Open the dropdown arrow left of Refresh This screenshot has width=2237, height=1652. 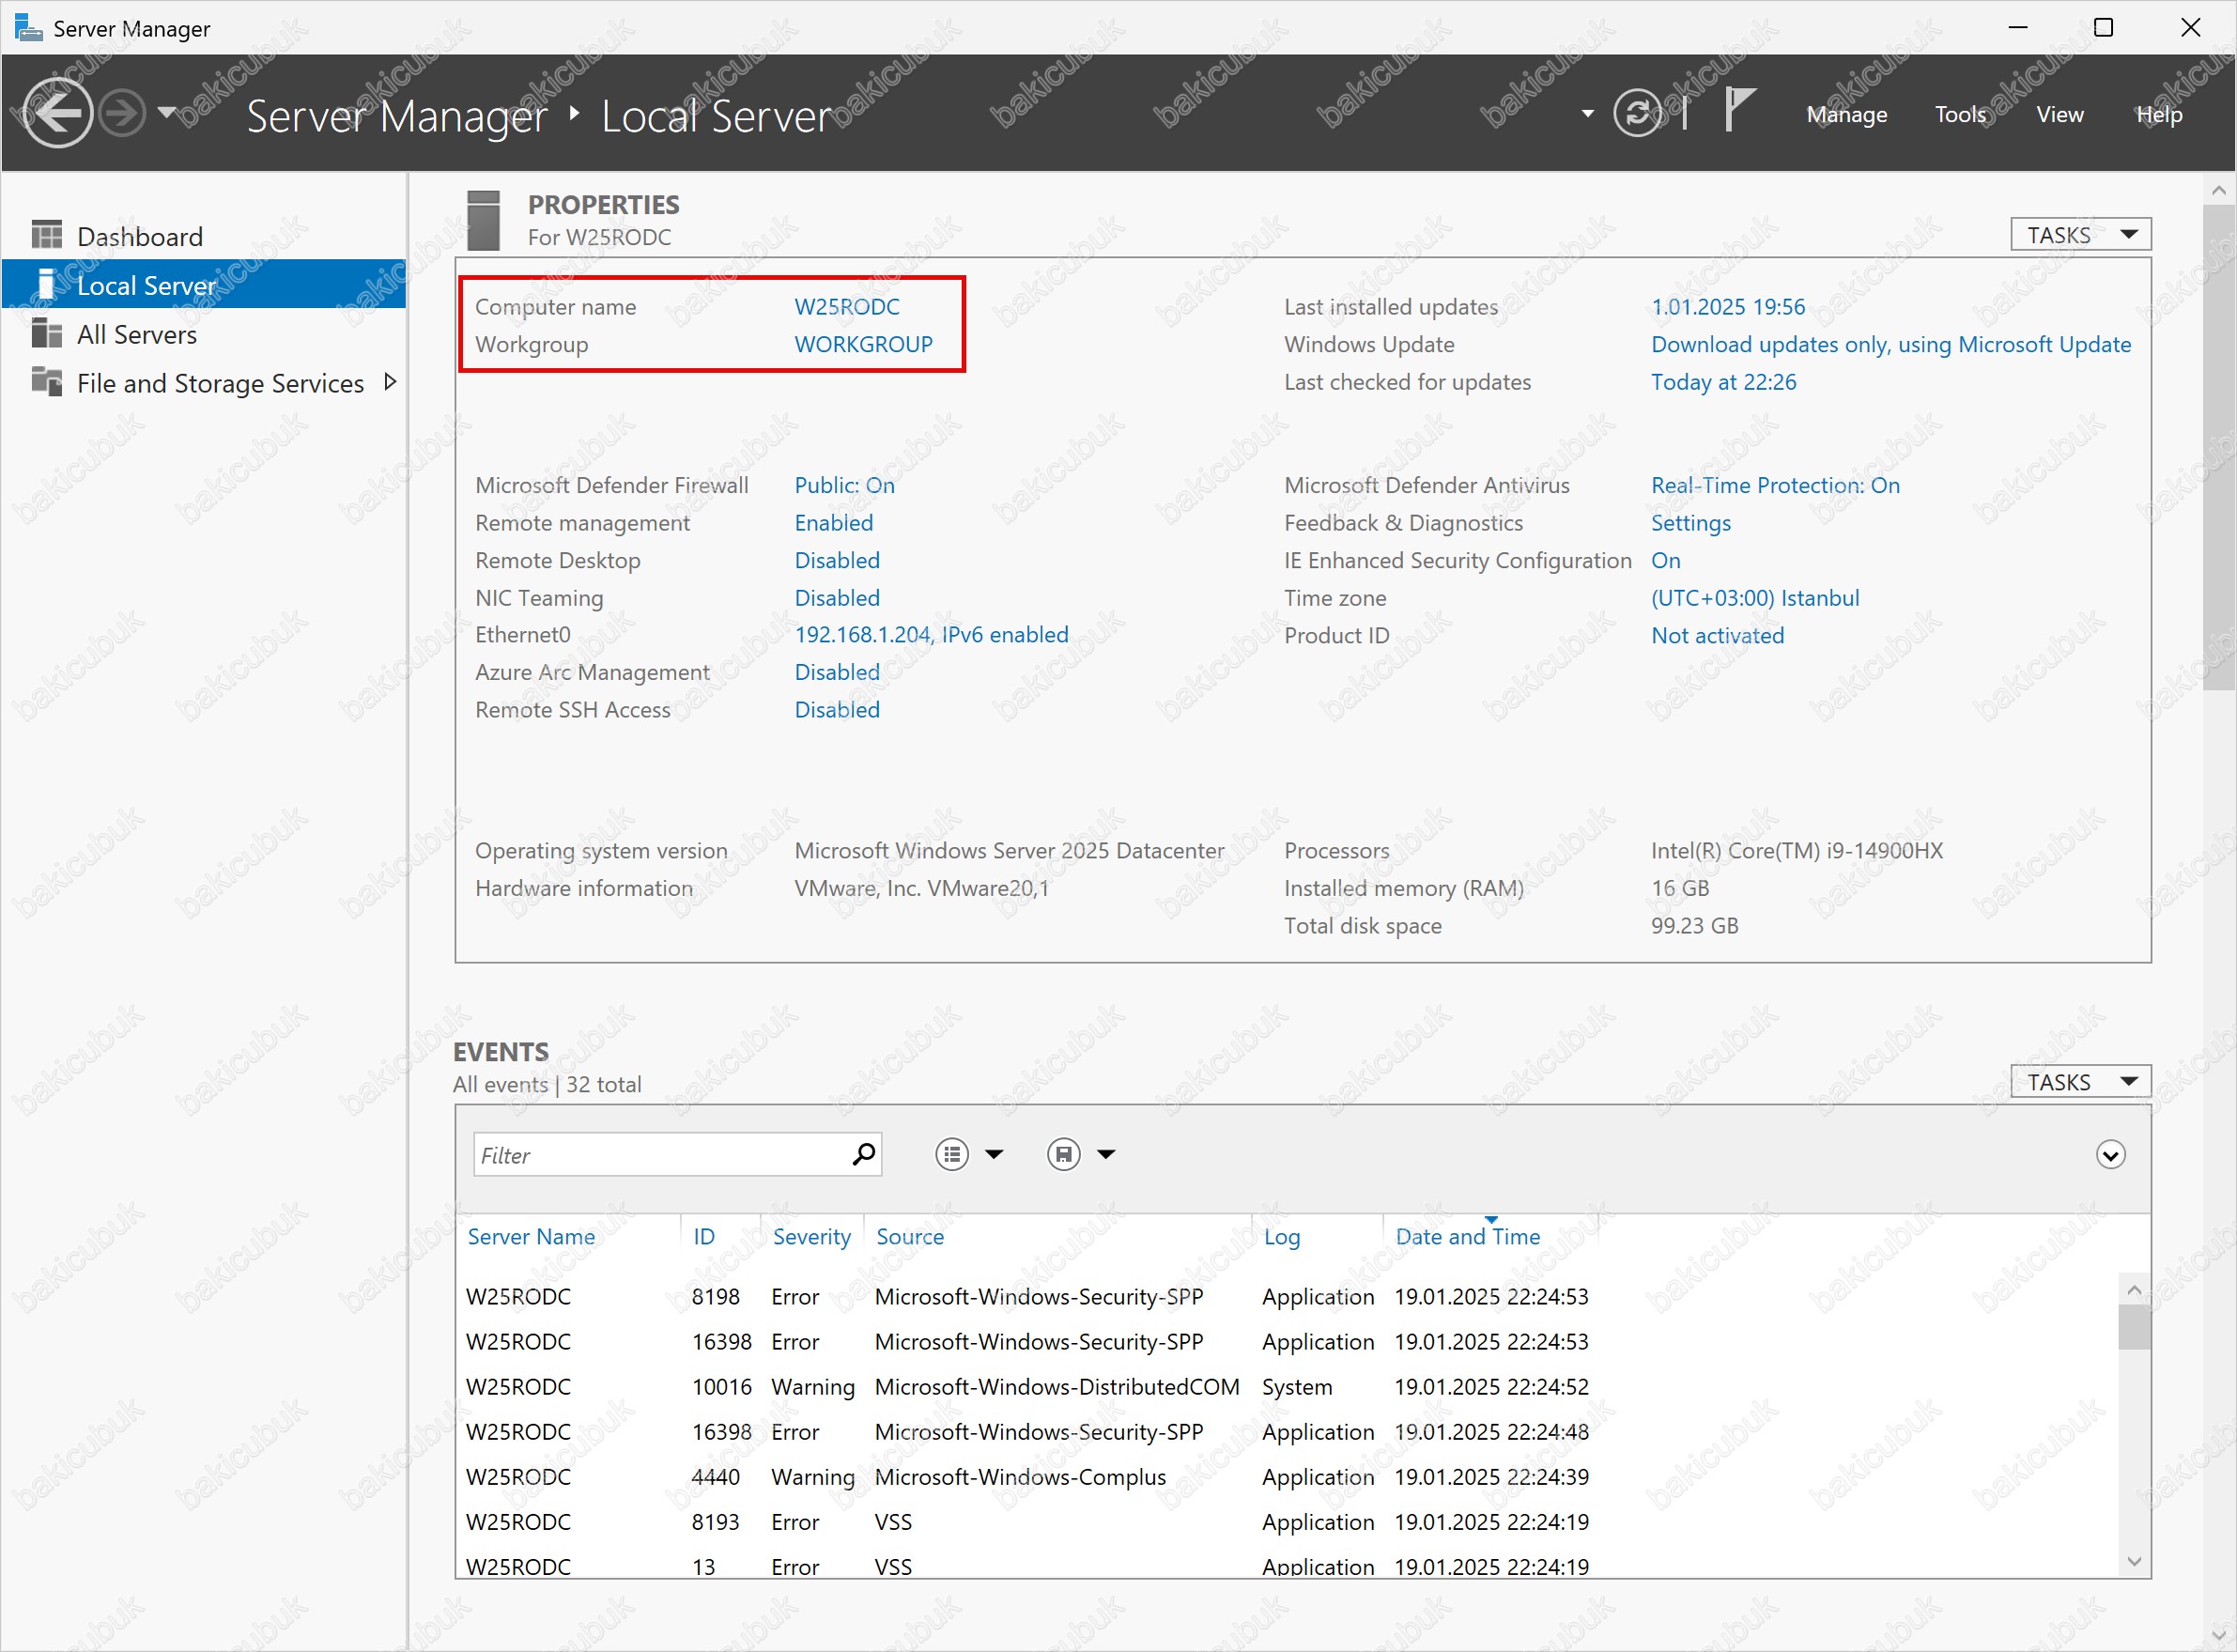1587,114
